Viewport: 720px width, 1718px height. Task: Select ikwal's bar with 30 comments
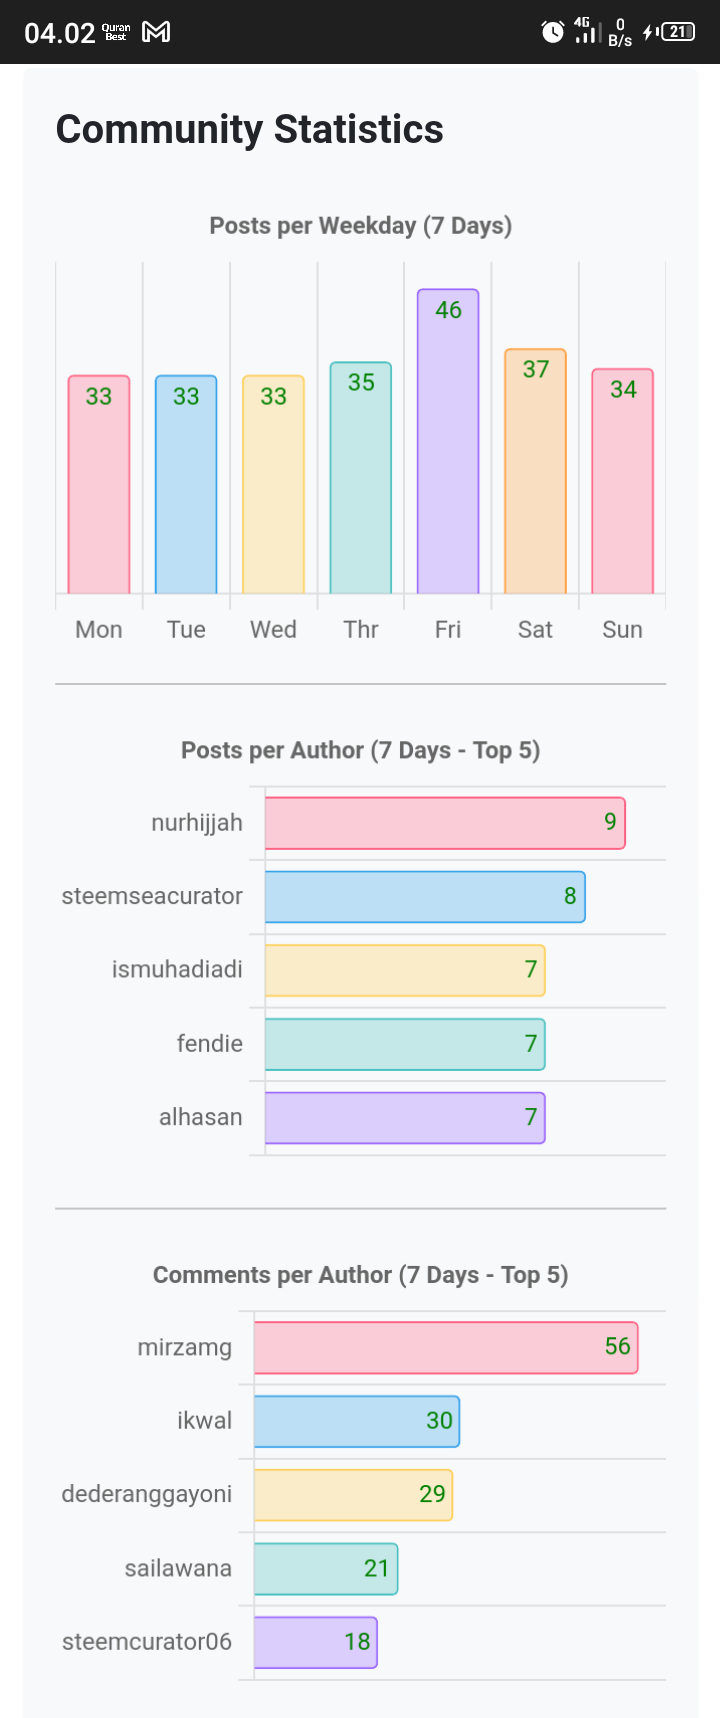357,1421
